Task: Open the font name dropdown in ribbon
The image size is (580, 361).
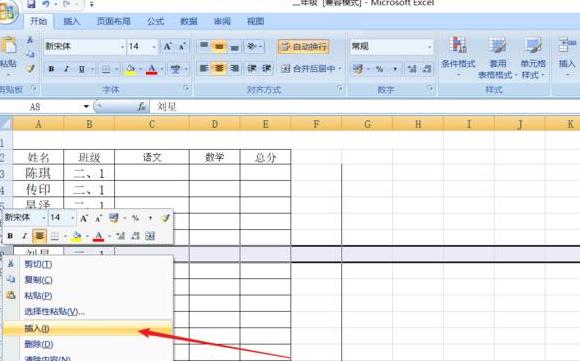Action: (122, 47)
